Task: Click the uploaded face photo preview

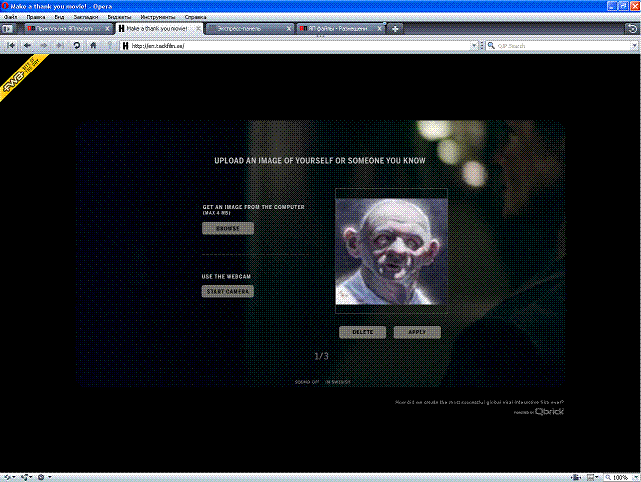Action: pyautogui.click(x=391, y=250)
